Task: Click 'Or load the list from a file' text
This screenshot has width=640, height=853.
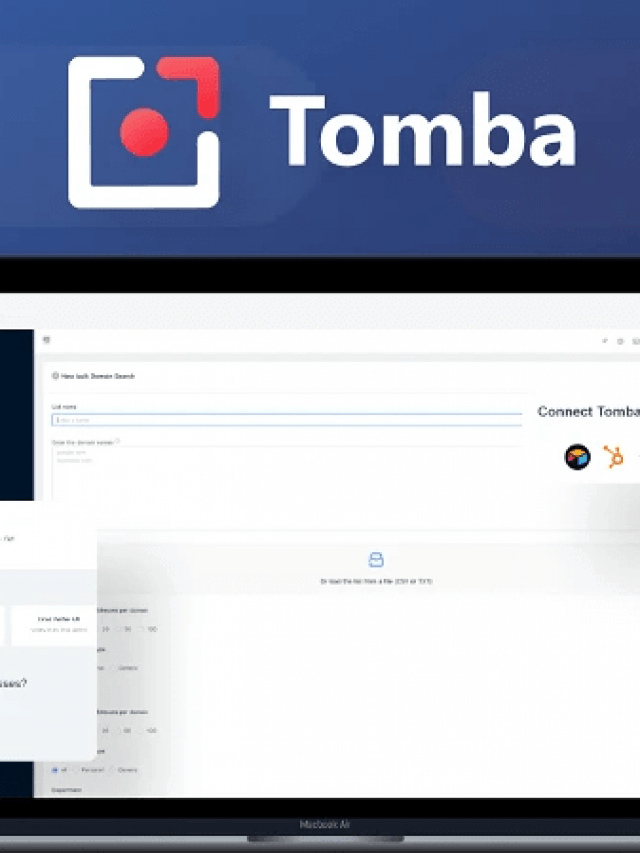Action: (x=376, y=582)
